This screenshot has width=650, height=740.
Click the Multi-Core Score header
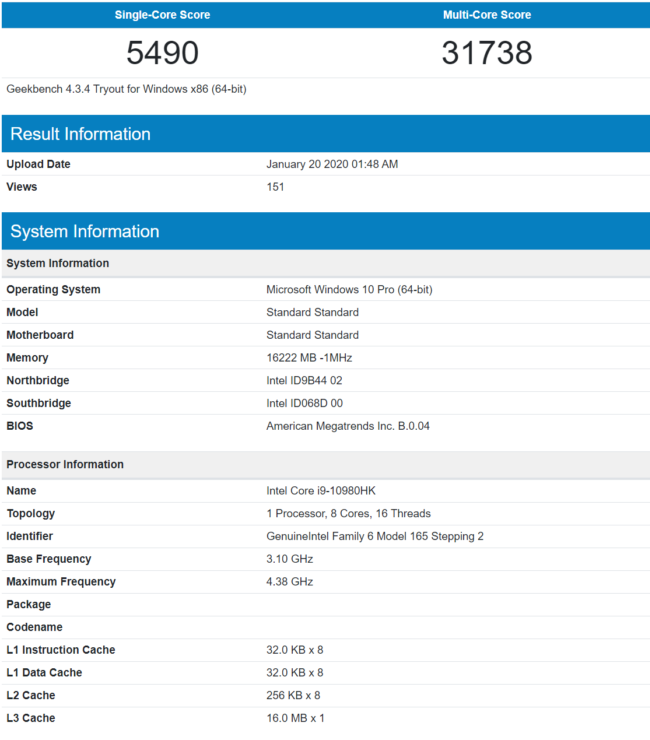click(487, 15)
